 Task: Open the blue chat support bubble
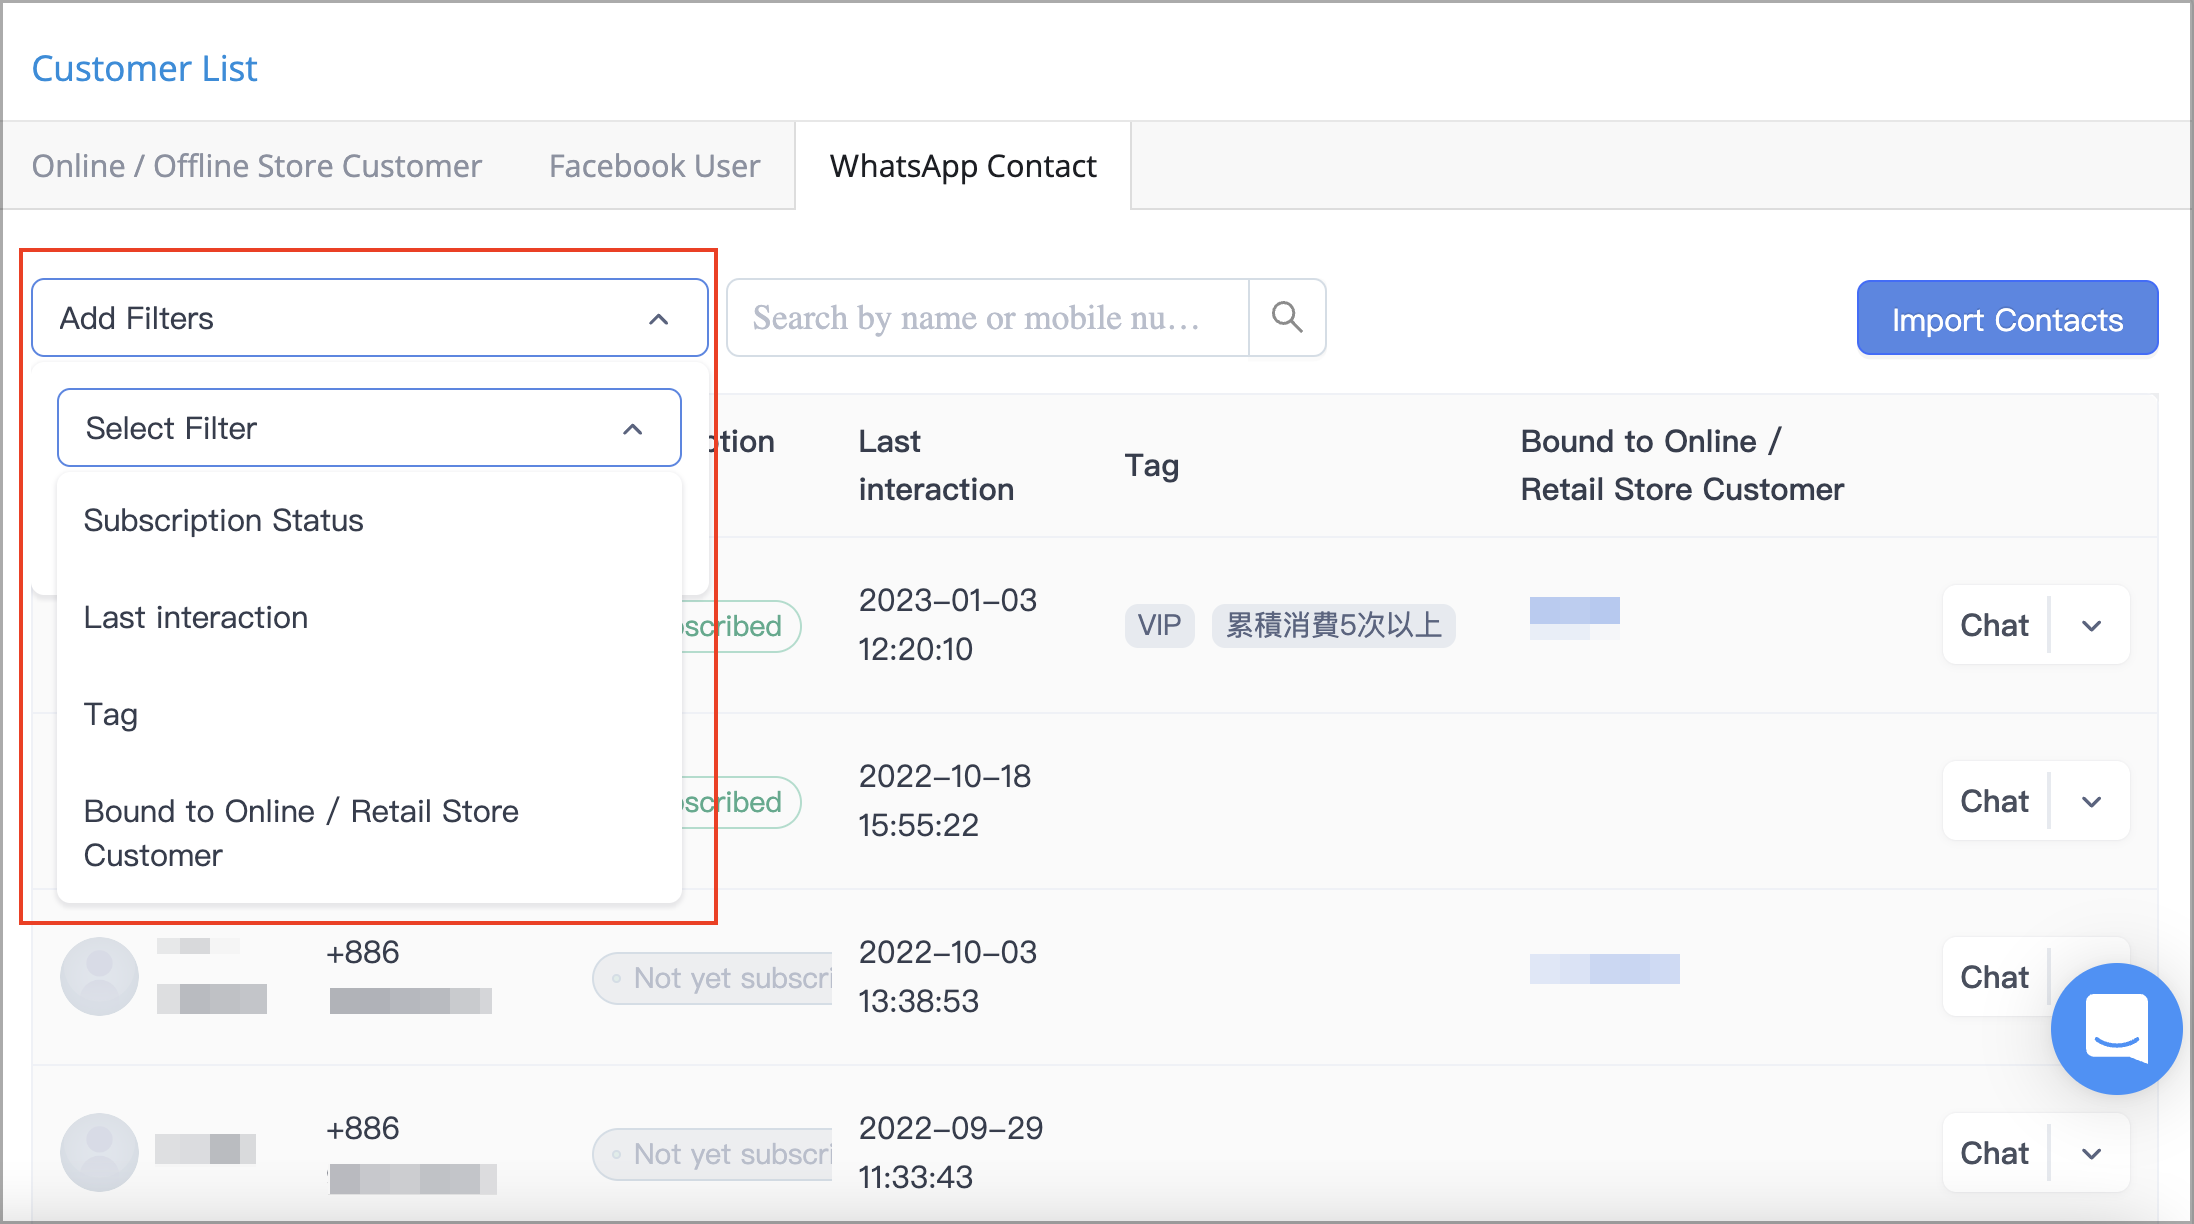2116,1029
